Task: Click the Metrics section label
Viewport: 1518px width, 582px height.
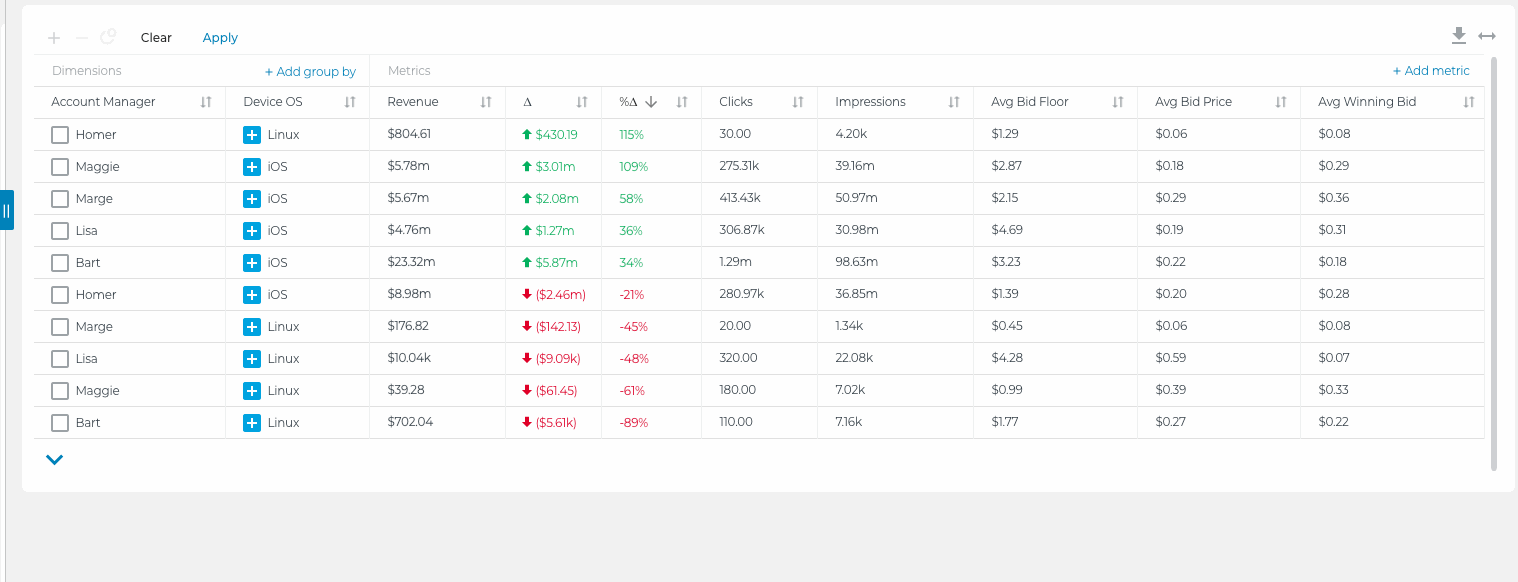Action: [409, 71]
